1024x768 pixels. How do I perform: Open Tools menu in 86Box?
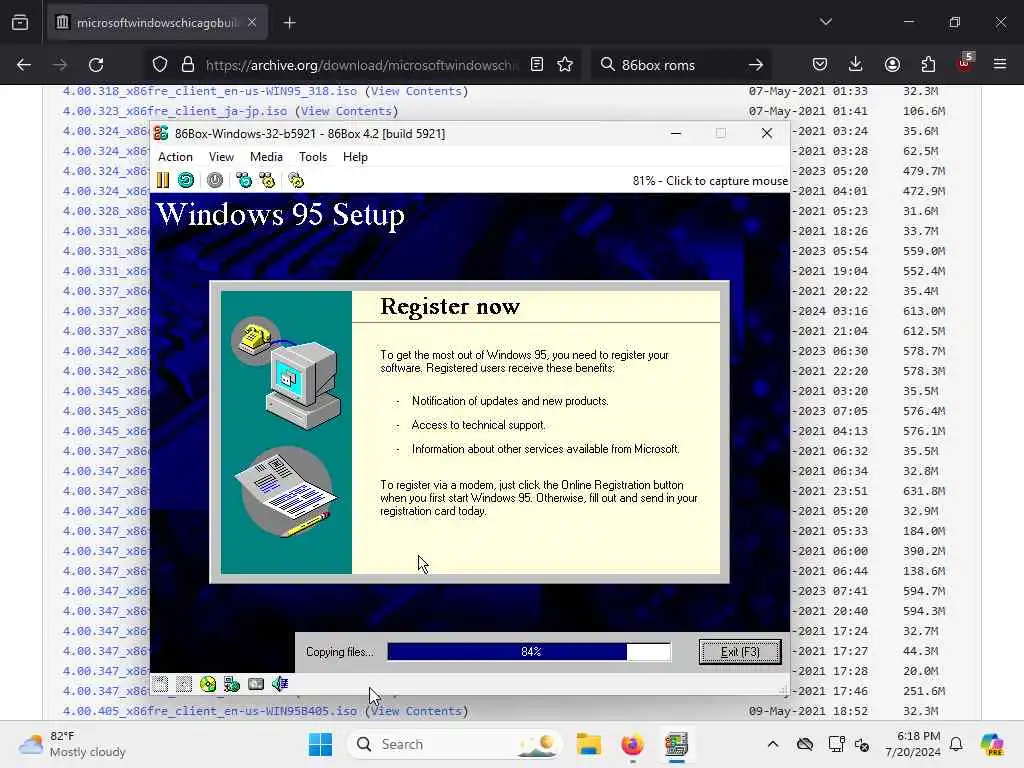[x=313, y=157]
